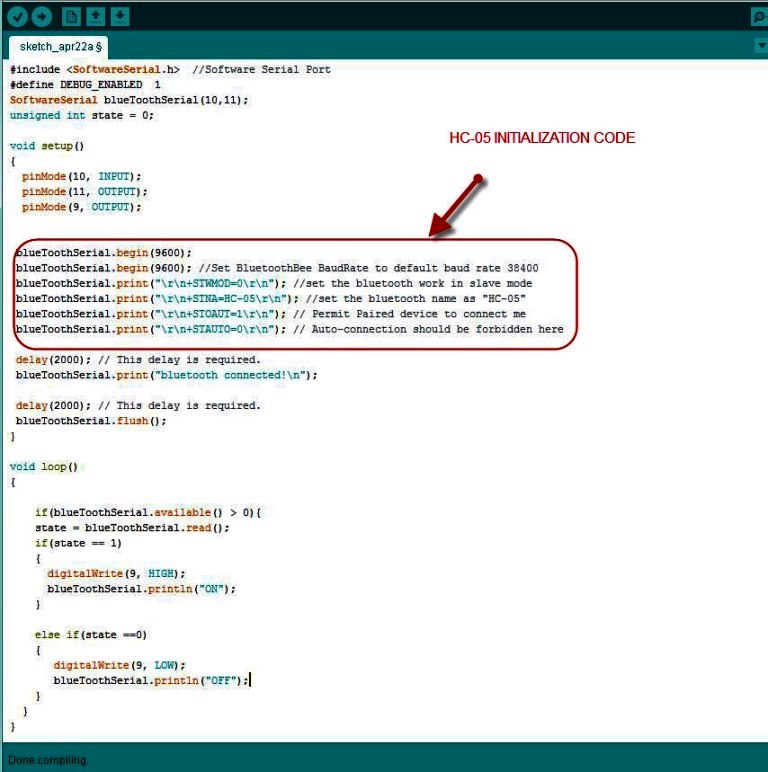The height and width of the screenshot is (772, 768).
Task: Open the Serial Monitor
Action: (x=759, y=17)
